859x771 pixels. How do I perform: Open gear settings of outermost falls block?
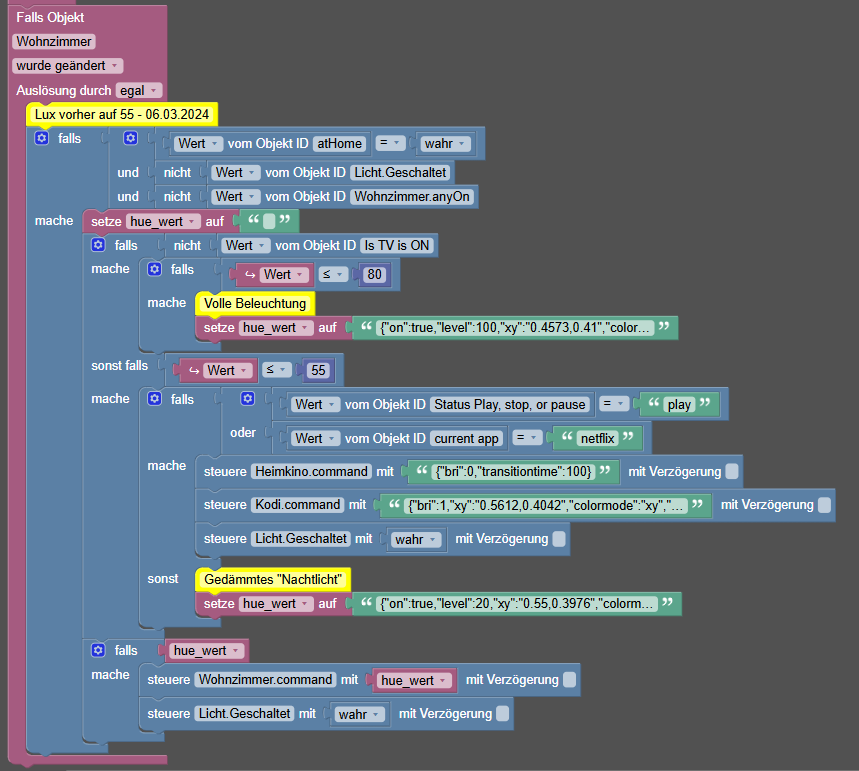tap(42, 138)
